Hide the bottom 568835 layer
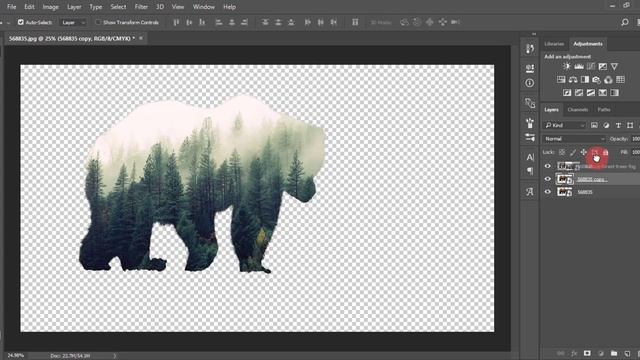Screen dimensions: 640x360 coord(548,191)
